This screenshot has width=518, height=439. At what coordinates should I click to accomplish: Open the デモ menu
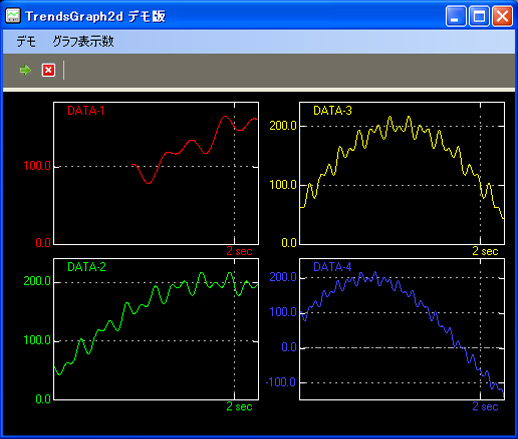pyautogui.click(x=26, y=42)
